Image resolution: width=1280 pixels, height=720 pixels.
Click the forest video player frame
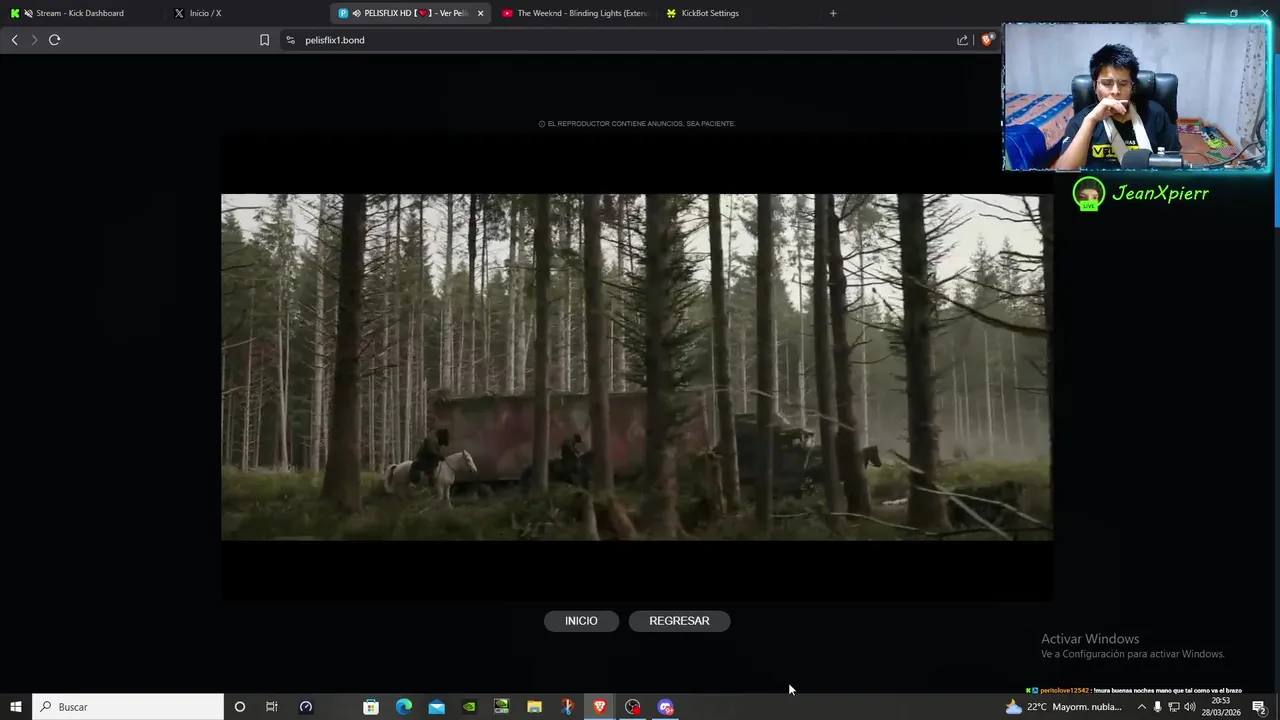coord(637,367)
